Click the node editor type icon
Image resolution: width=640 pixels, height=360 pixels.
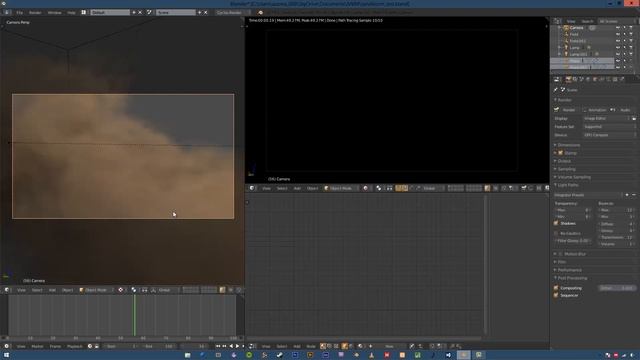click(252, 346)
